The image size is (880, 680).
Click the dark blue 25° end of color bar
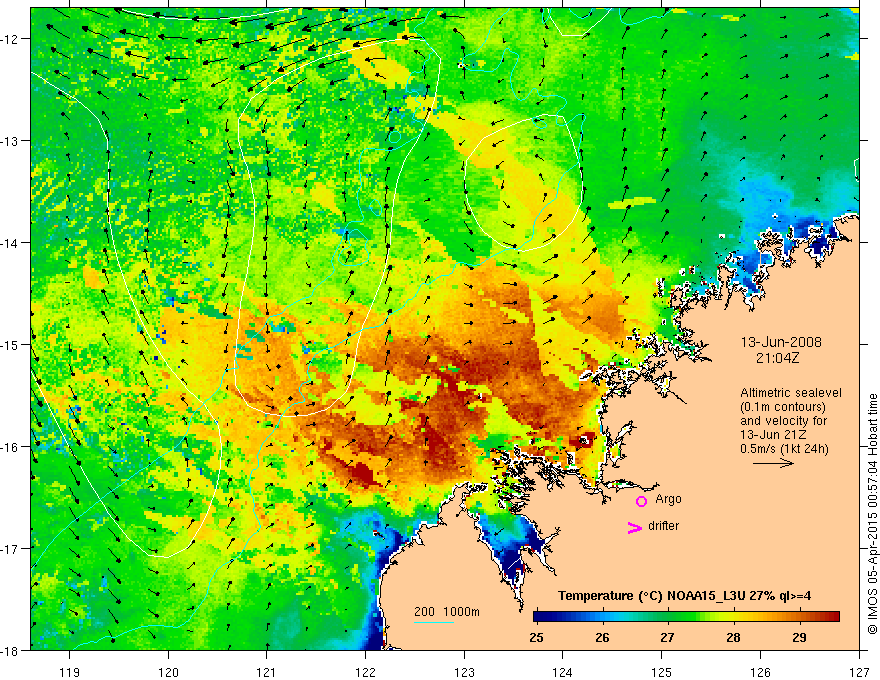tap(538, 617)
